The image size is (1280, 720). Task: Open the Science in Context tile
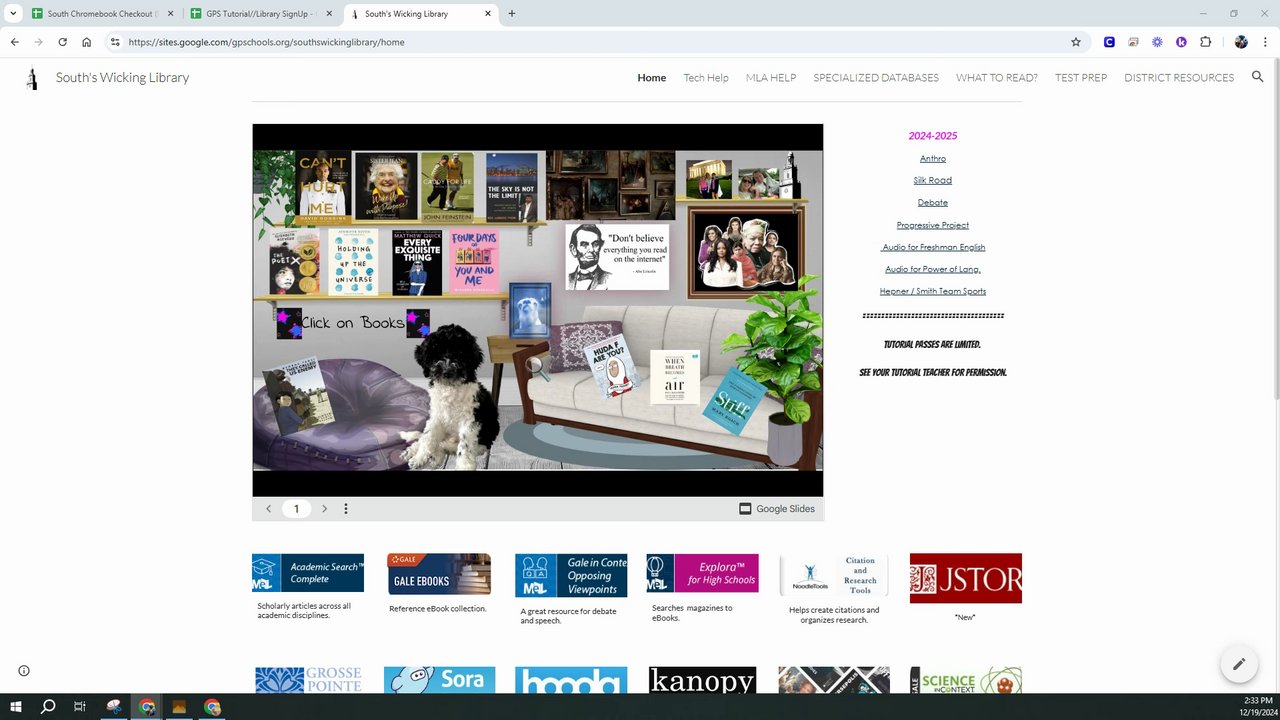click(x=966, y=680)
